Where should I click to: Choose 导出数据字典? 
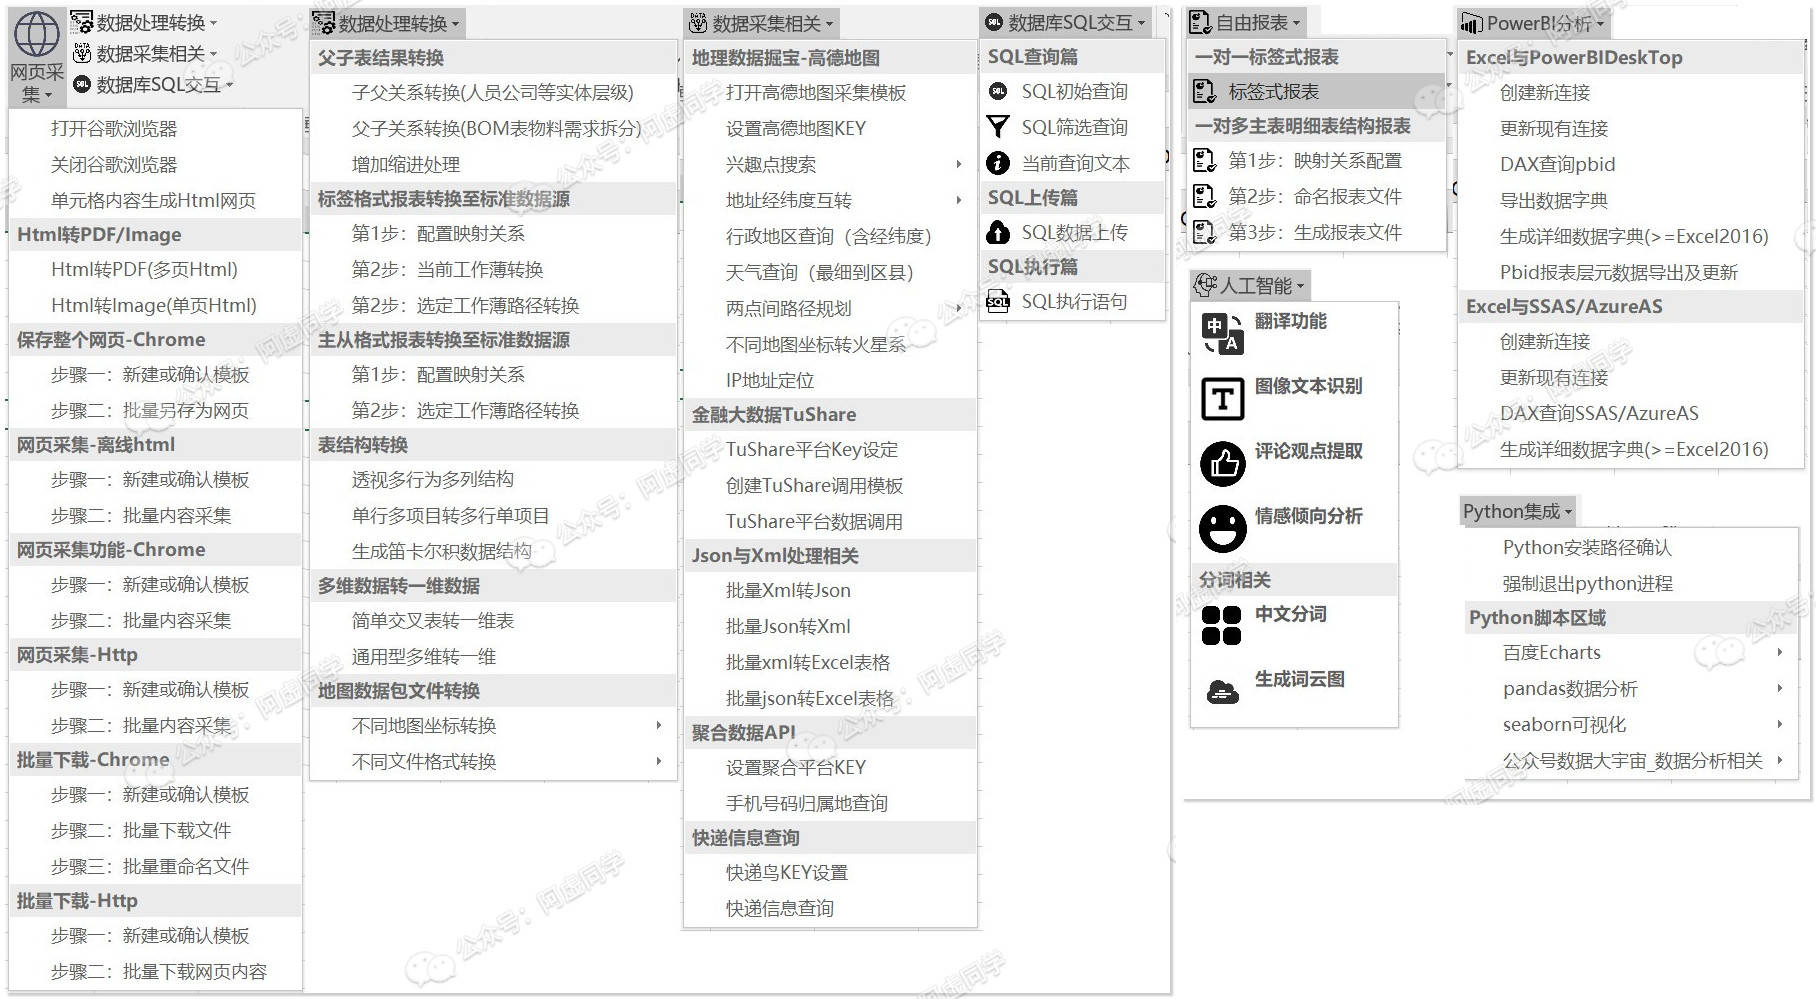tap(1630, 200)
